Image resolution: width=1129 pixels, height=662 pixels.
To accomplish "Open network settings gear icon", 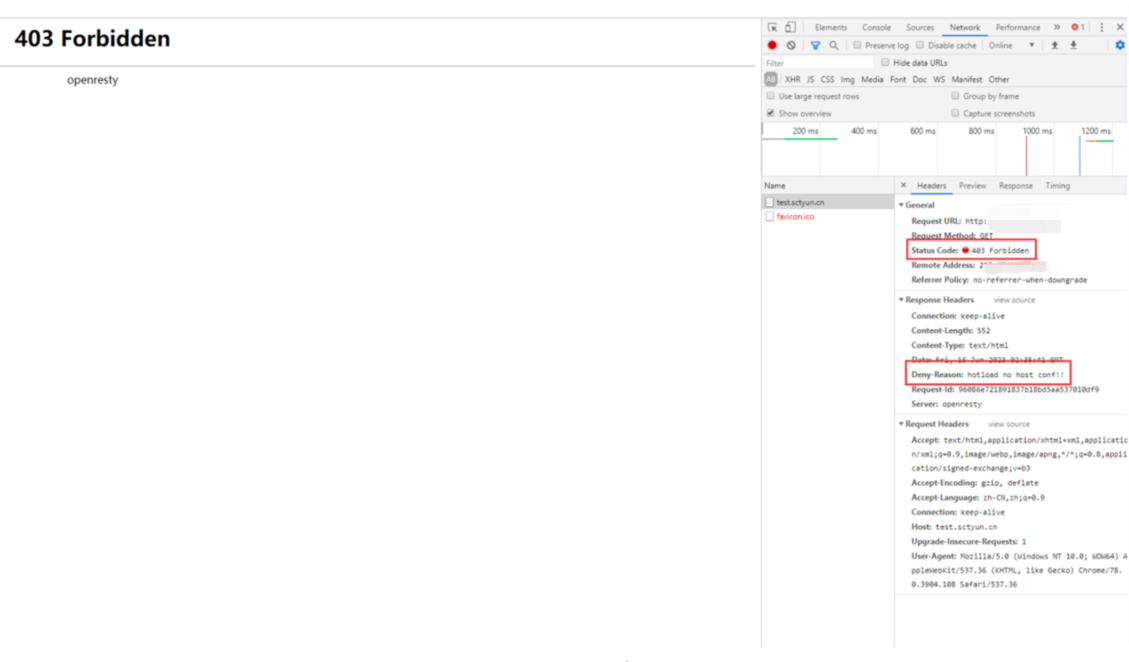I will [1120, 45].
